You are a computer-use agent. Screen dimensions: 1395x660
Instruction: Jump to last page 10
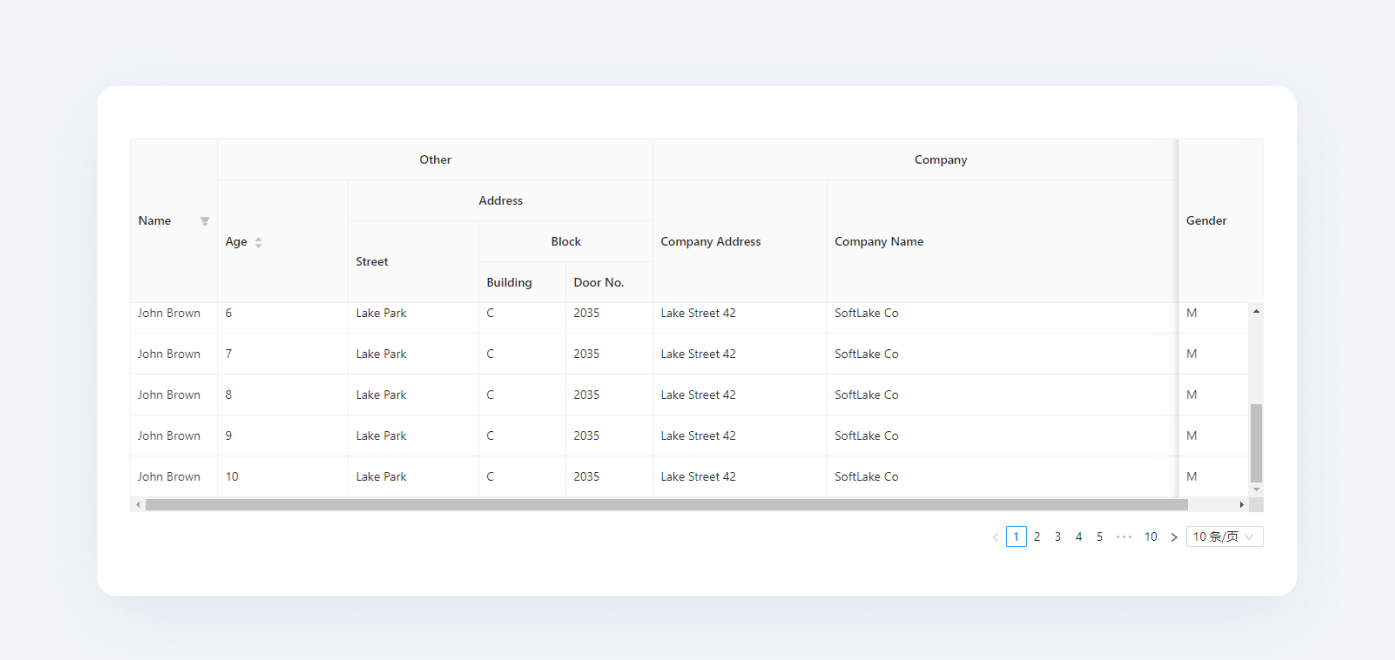pos(1151,537)
